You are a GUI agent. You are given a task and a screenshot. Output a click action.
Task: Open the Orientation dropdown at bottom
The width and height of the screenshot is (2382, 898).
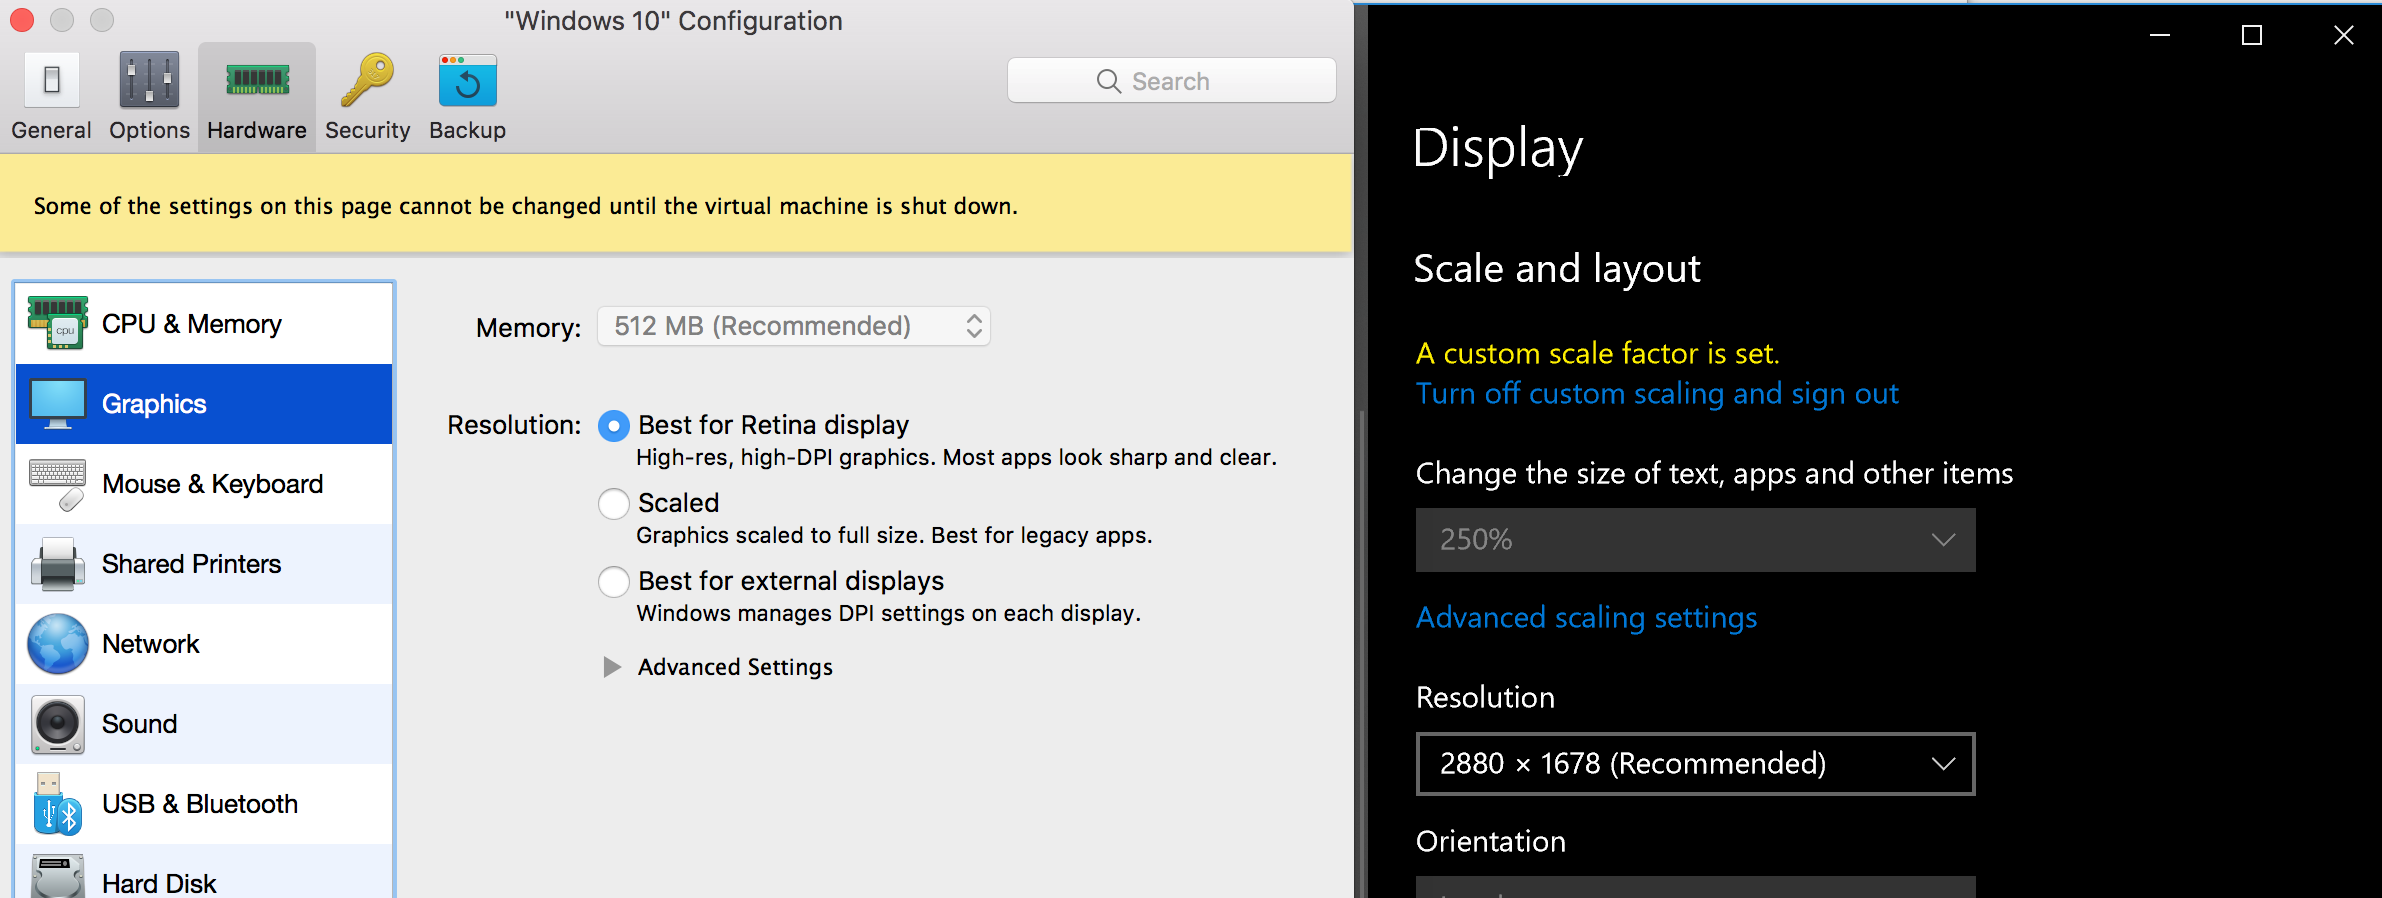point(1696,887)
